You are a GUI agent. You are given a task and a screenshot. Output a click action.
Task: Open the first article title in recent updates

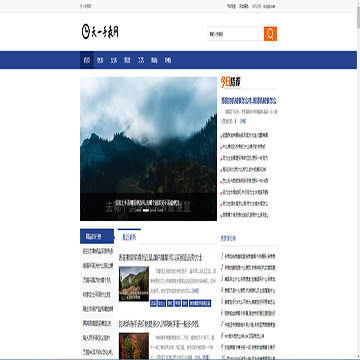click(161, 257)
